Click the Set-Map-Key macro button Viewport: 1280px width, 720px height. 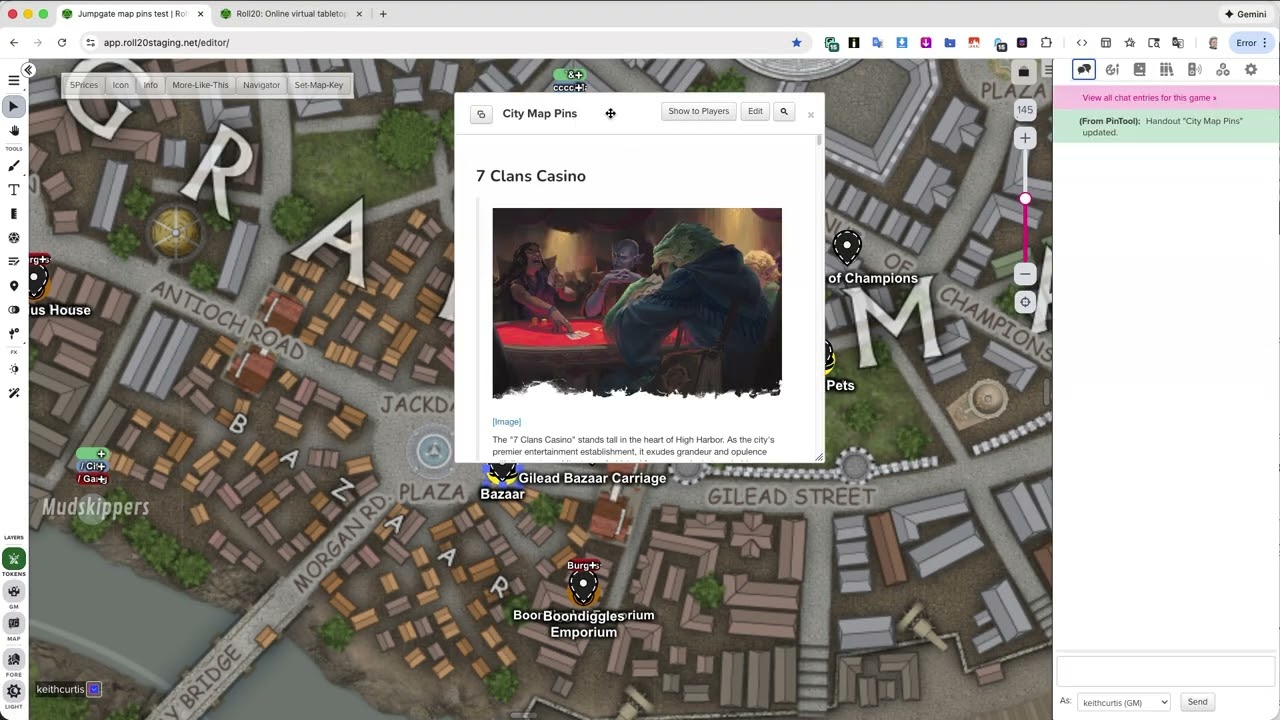[319, 85]
